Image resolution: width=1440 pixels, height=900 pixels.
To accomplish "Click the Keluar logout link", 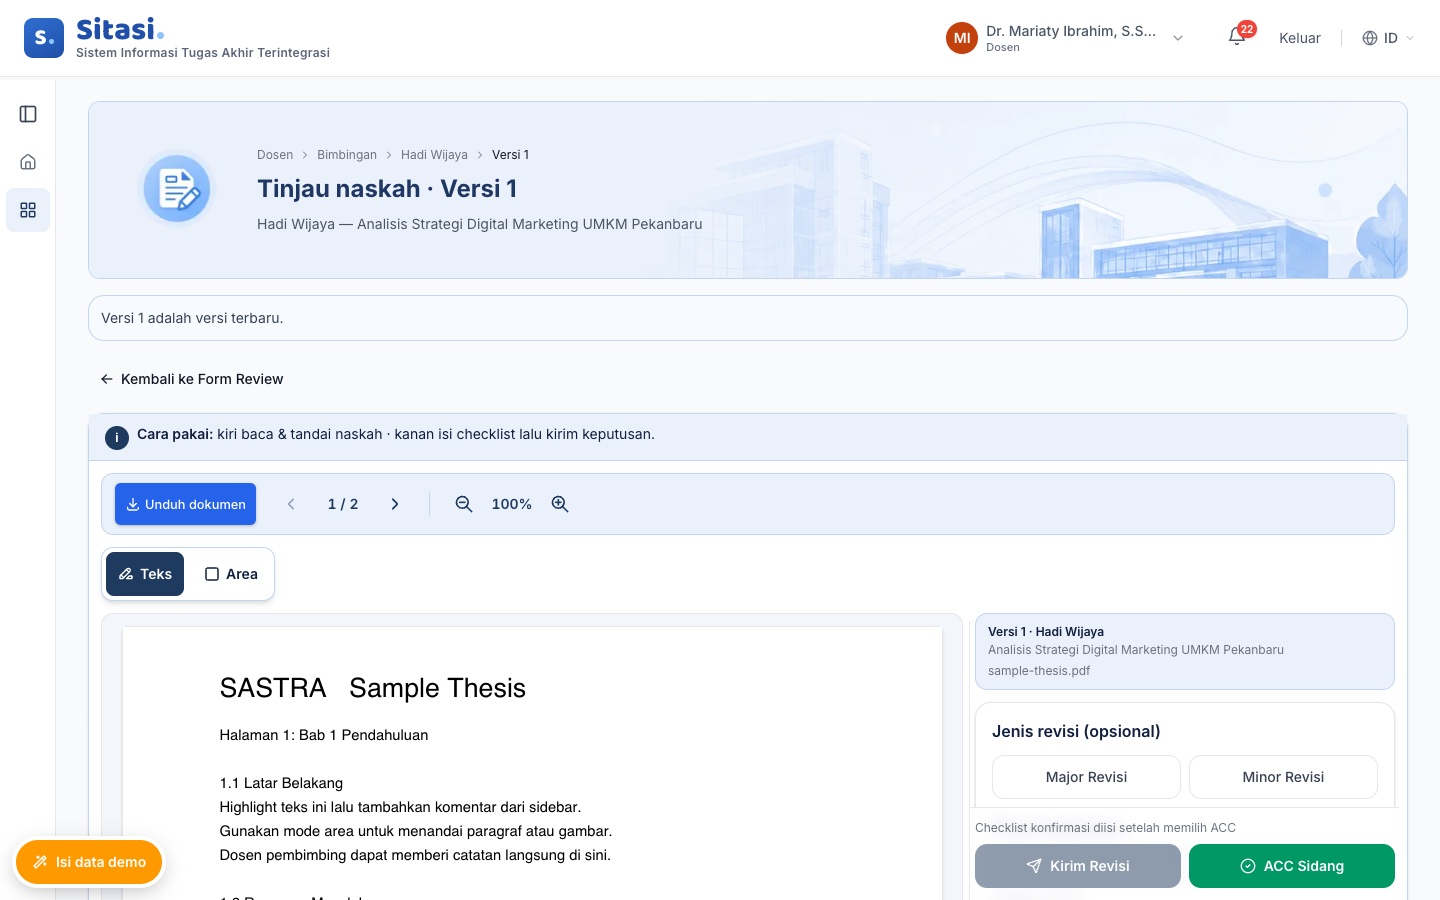I will [x=1300, y=38].
